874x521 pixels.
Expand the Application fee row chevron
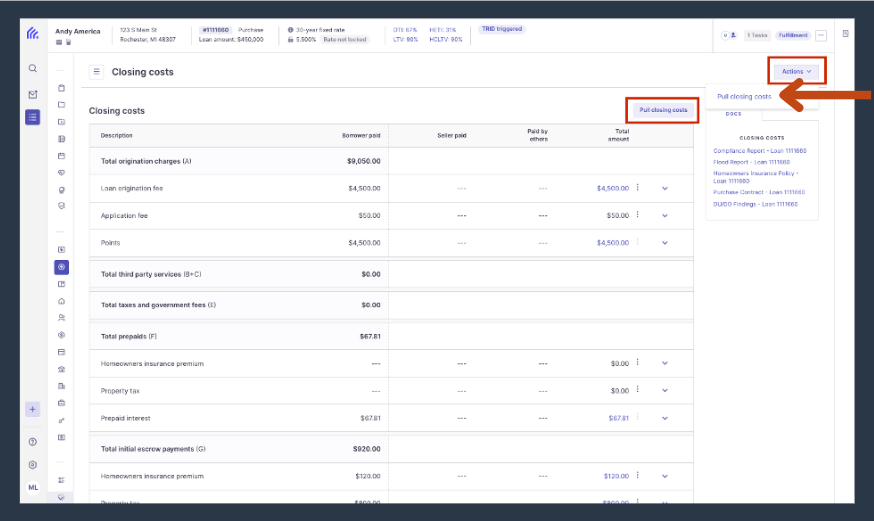click(x=665, y=216)
